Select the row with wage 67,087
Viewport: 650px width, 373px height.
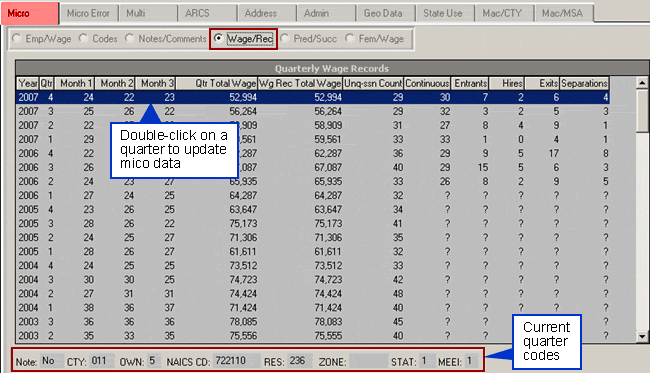[x=313, y=167]
